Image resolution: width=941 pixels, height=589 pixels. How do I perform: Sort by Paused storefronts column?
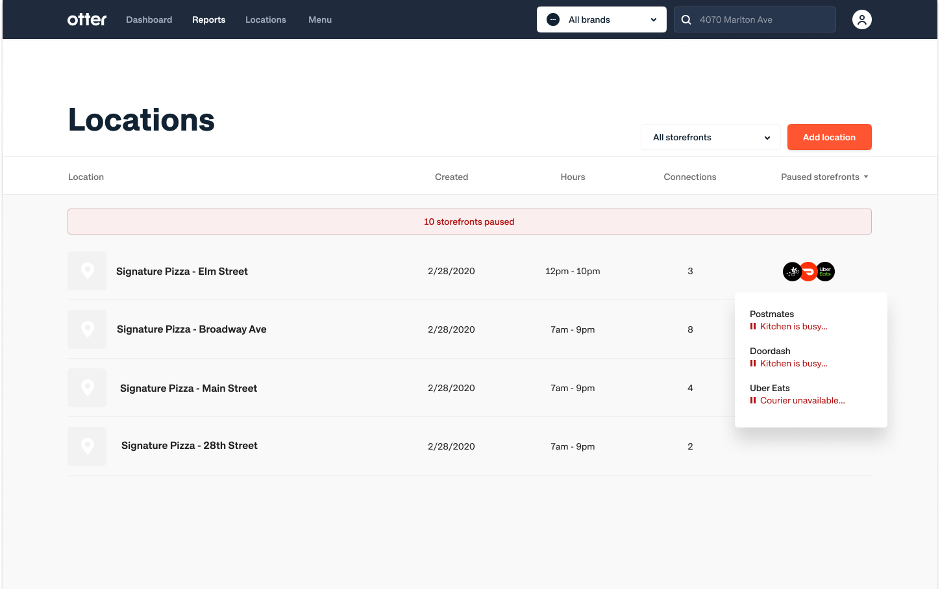point(824,177)
